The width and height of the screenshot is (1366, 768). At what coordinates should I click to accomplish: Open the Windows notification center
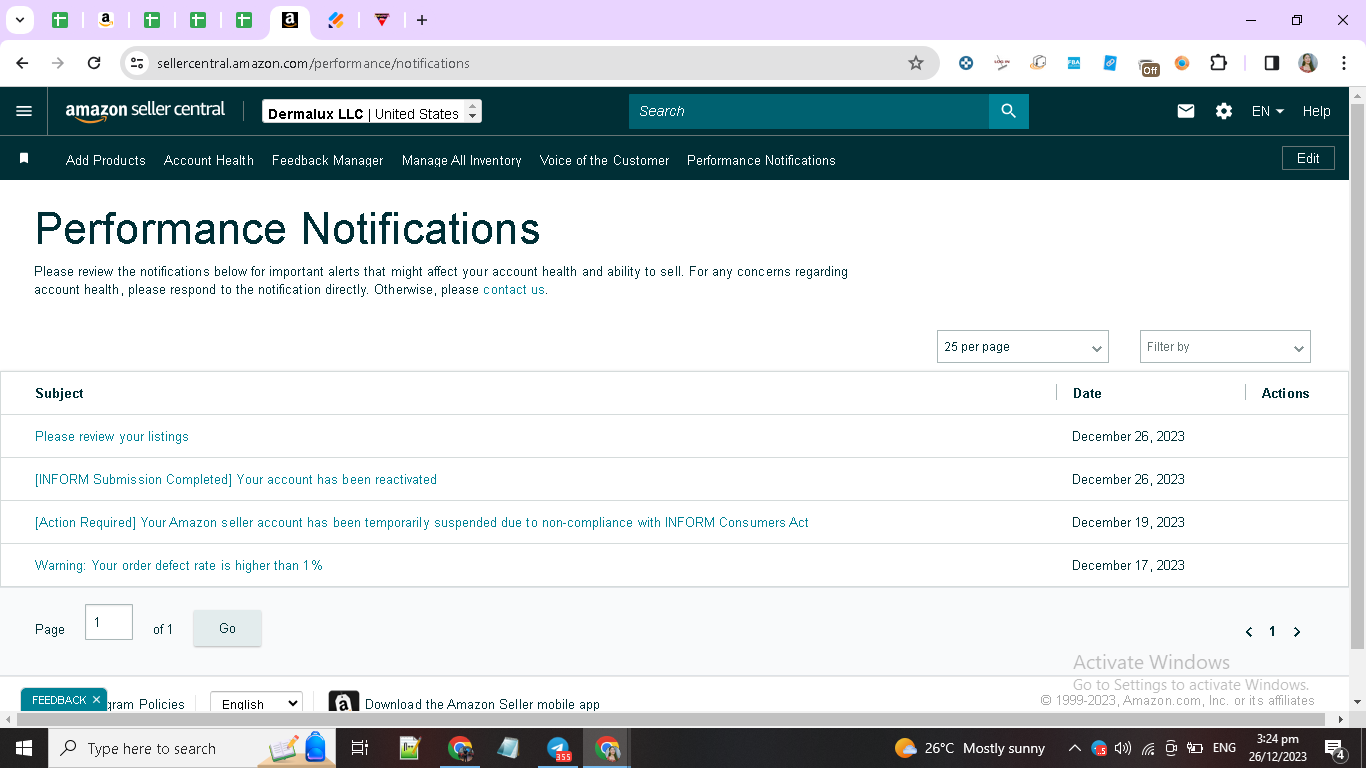tap(1335, 748)
